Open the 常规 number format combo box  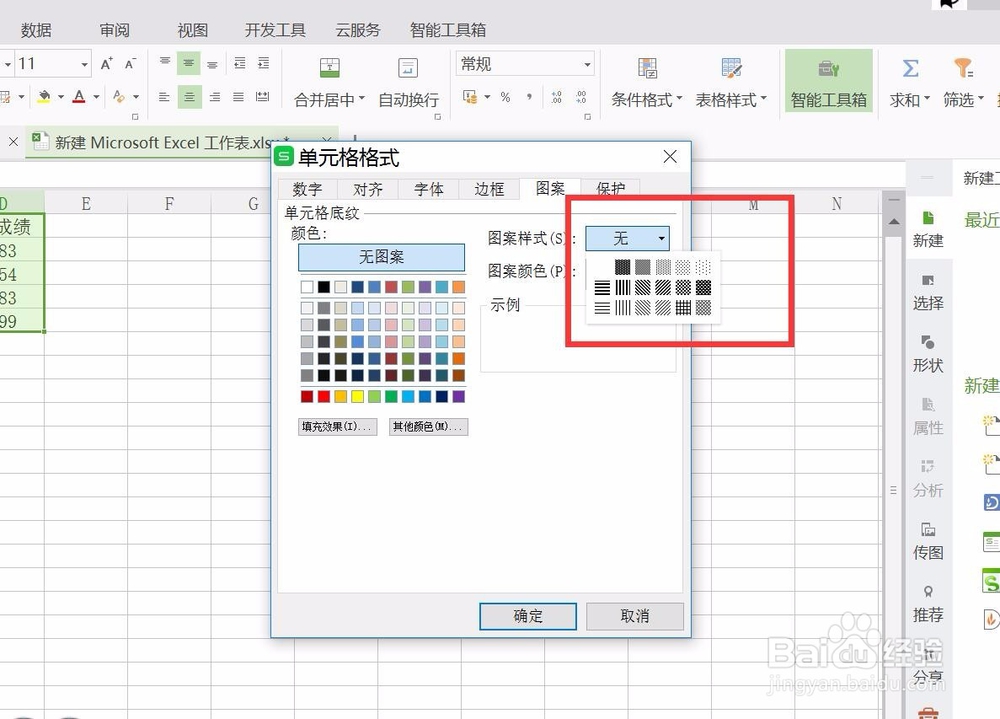pyautogui.click(x=524, y=63)
